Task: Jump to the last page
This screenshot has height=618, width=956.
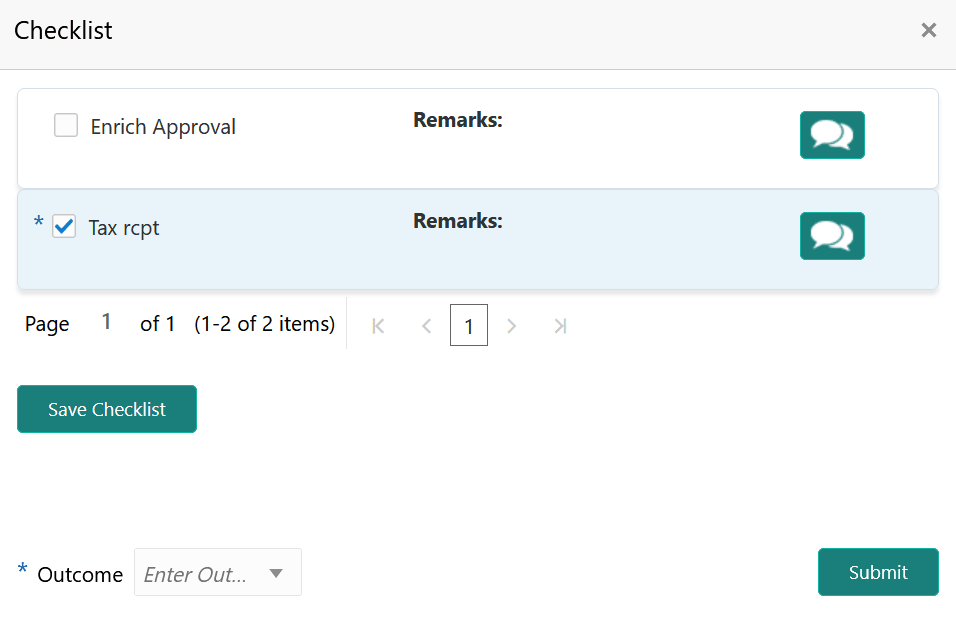Action: [x=560, y=325]
